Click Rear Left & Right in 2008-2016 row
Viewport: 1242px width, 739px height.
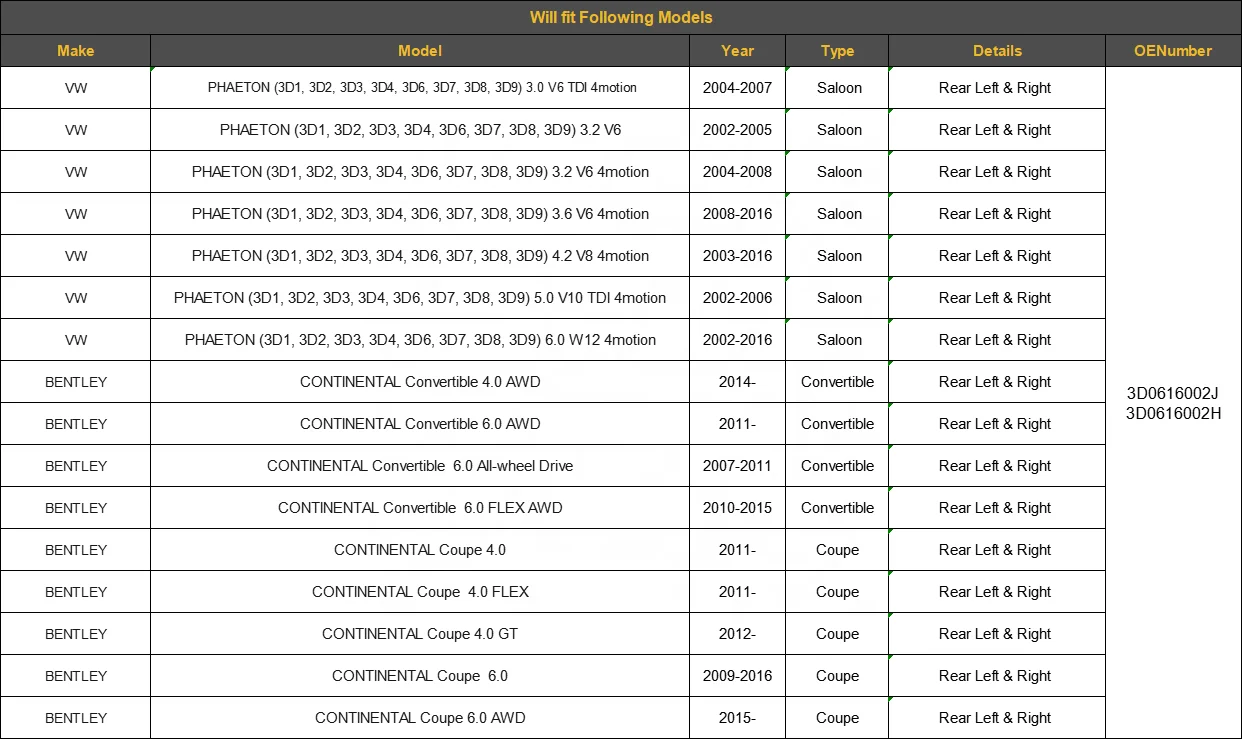tap(997, 214)
